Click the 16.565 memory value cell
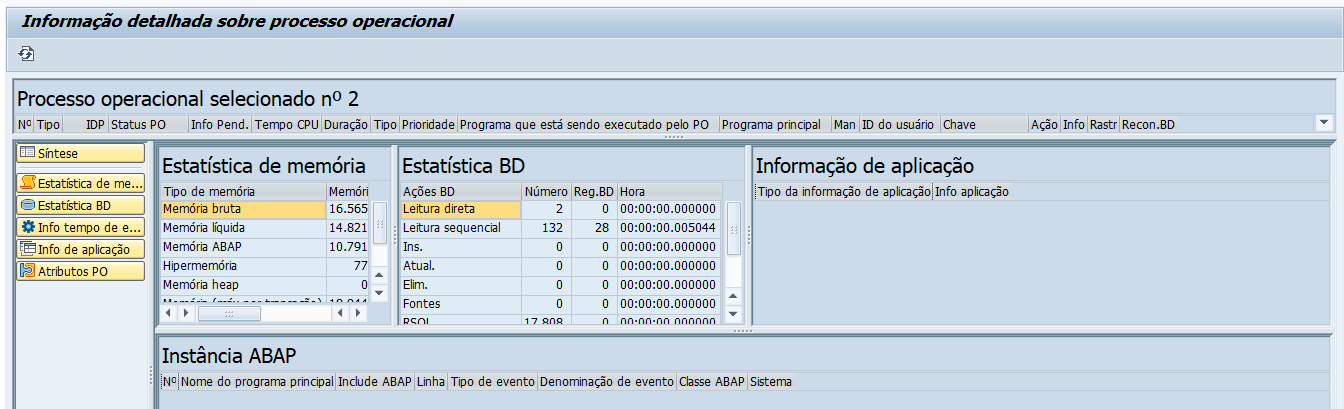 coord(348,209)
